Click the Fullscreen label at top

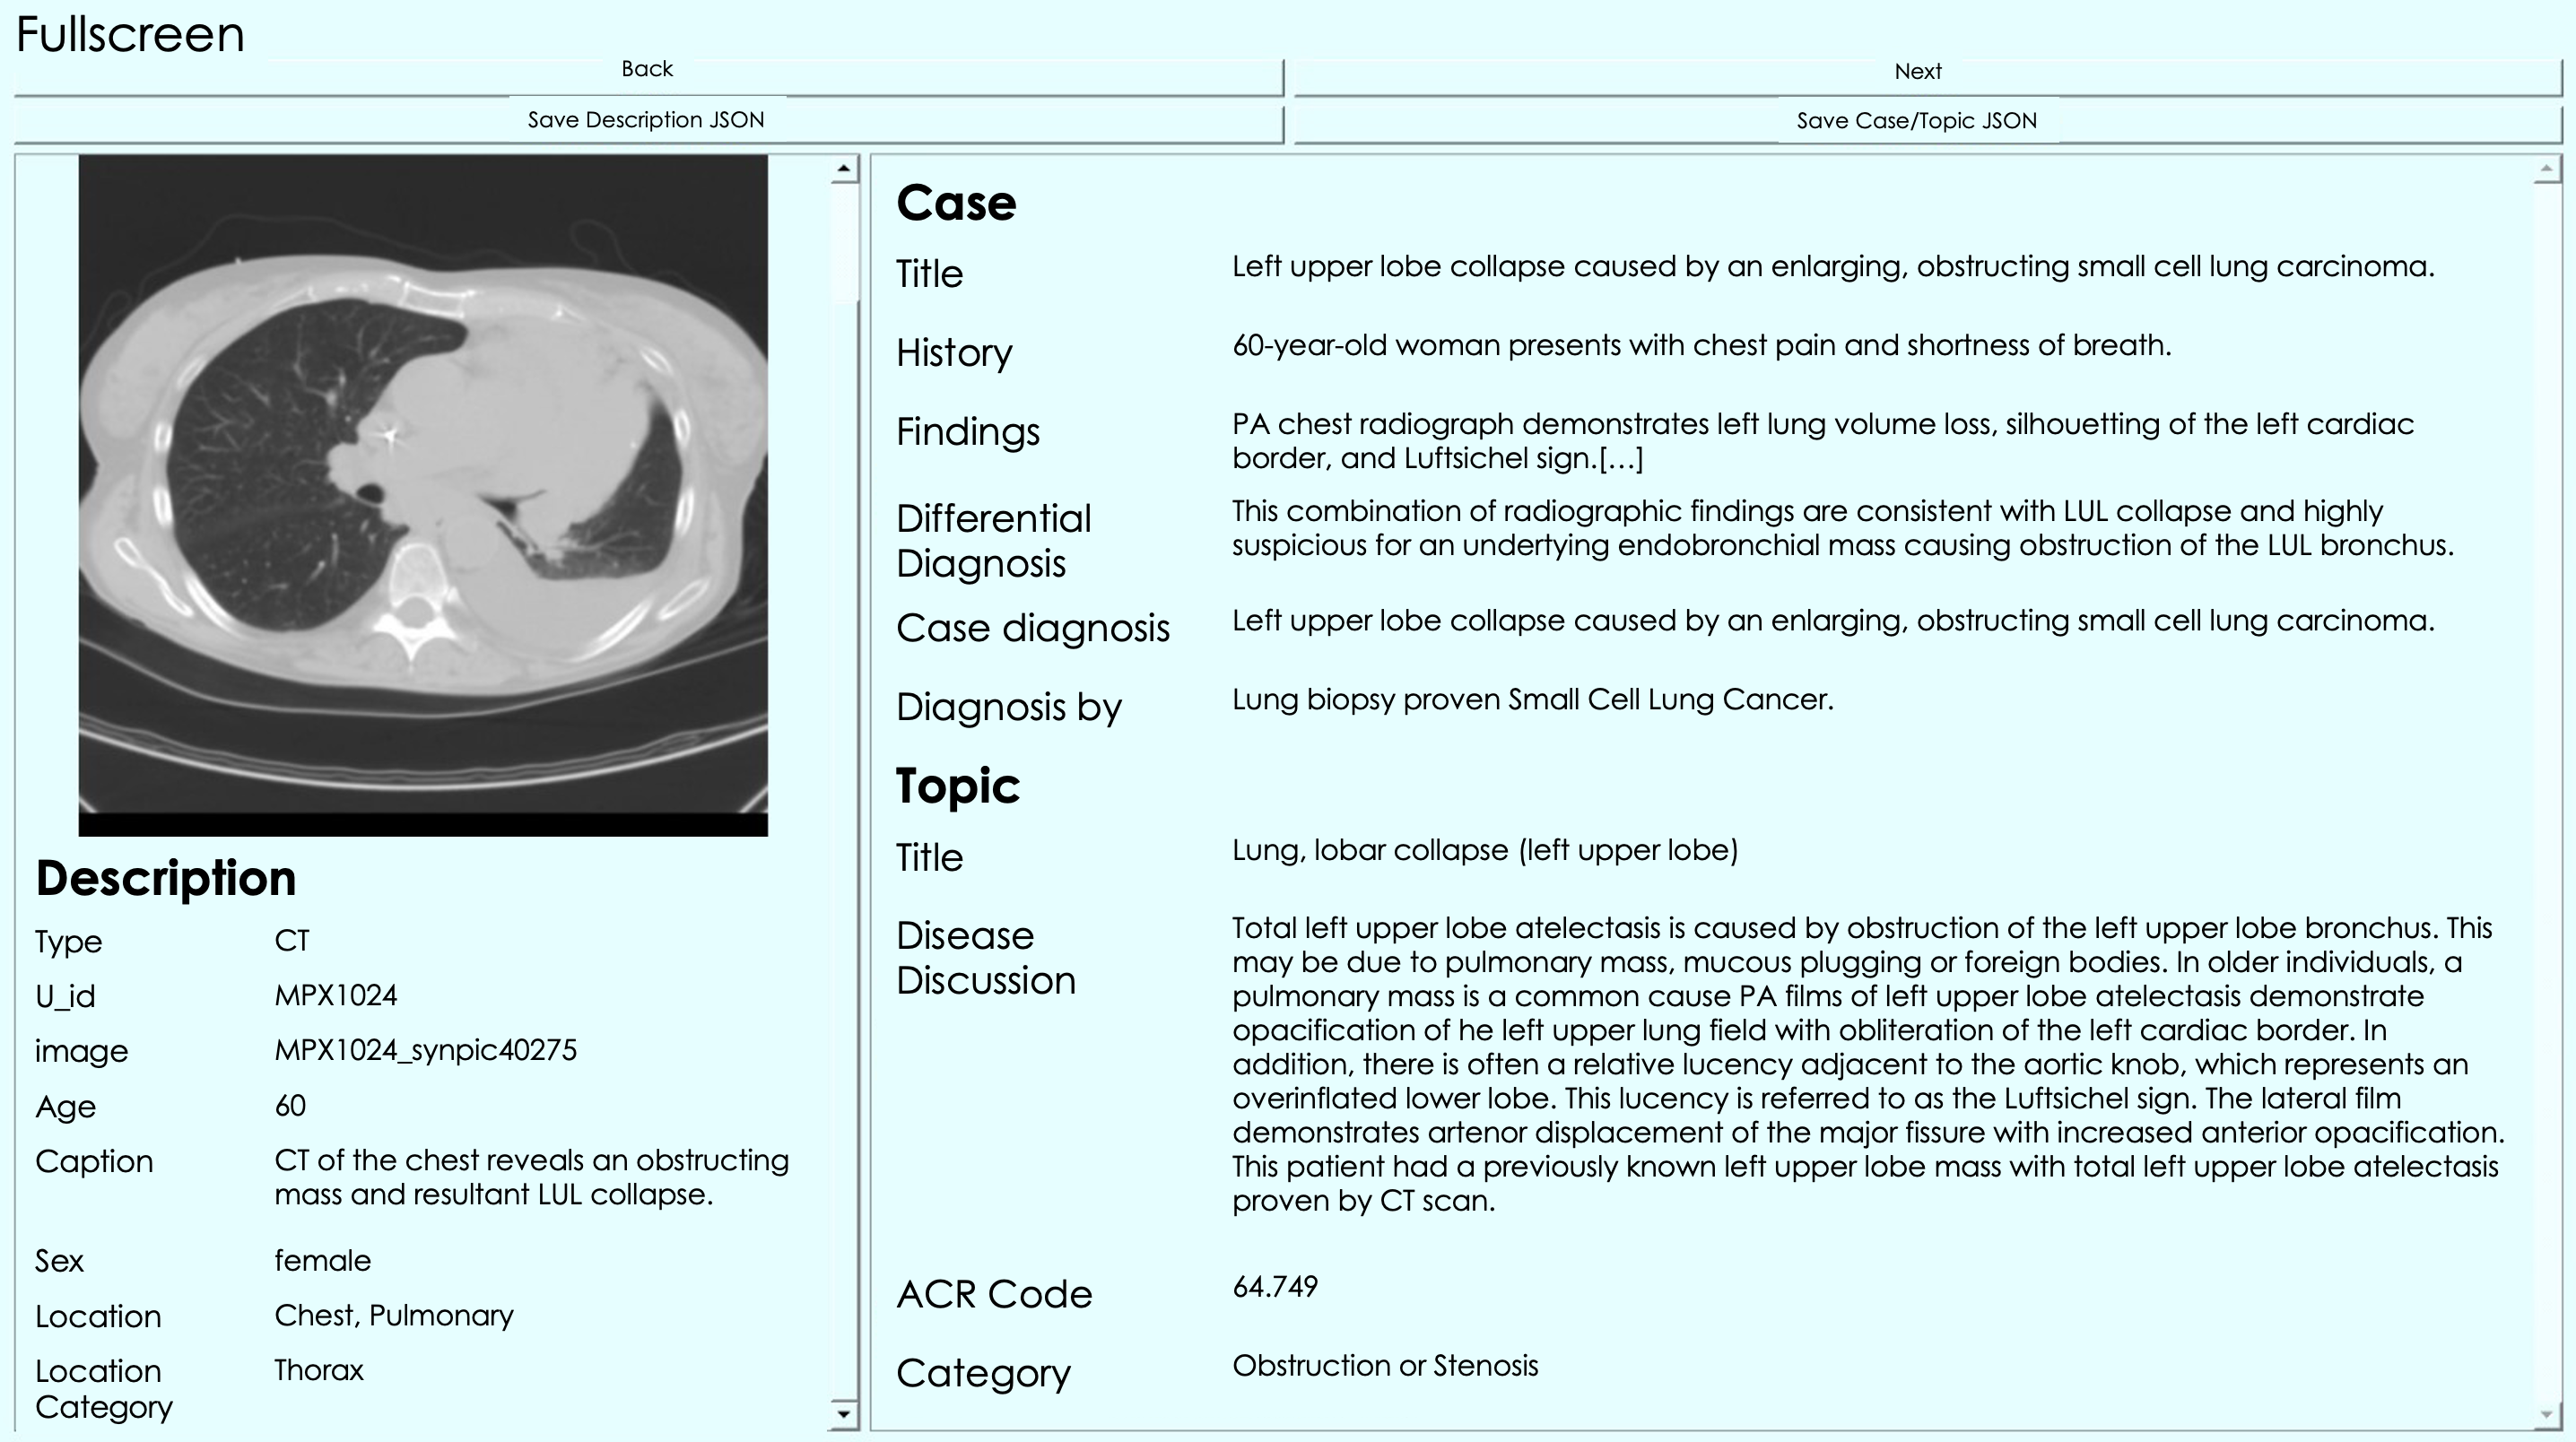130,35
